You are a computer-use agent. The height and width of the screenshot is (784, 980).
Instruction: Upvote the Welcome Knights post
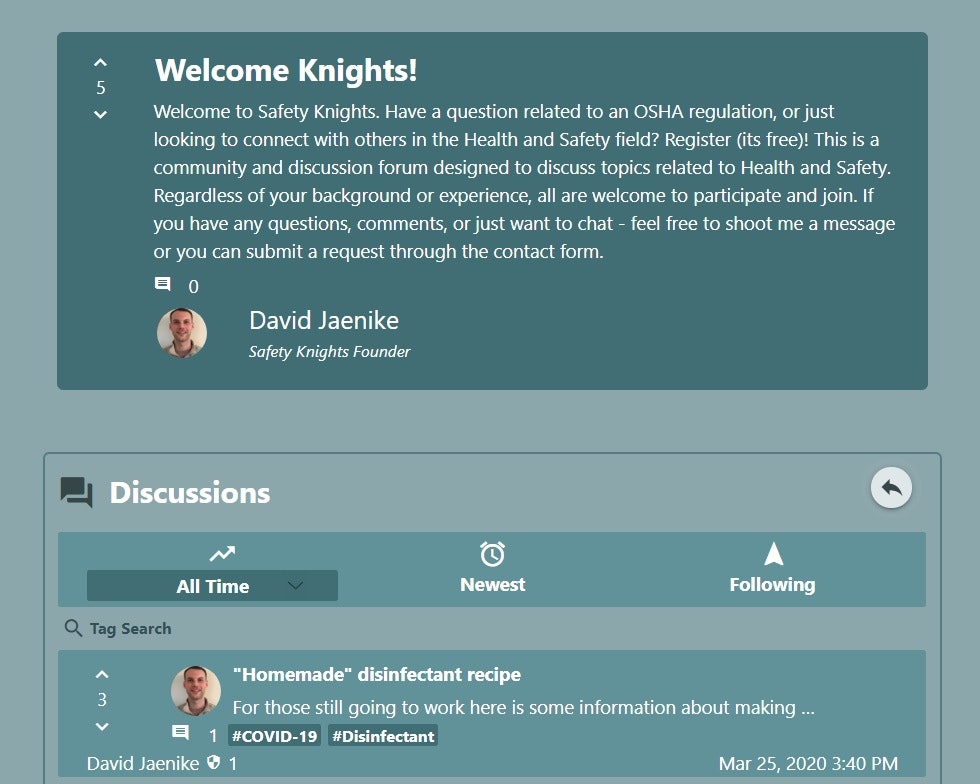click(x=100, y=62)
